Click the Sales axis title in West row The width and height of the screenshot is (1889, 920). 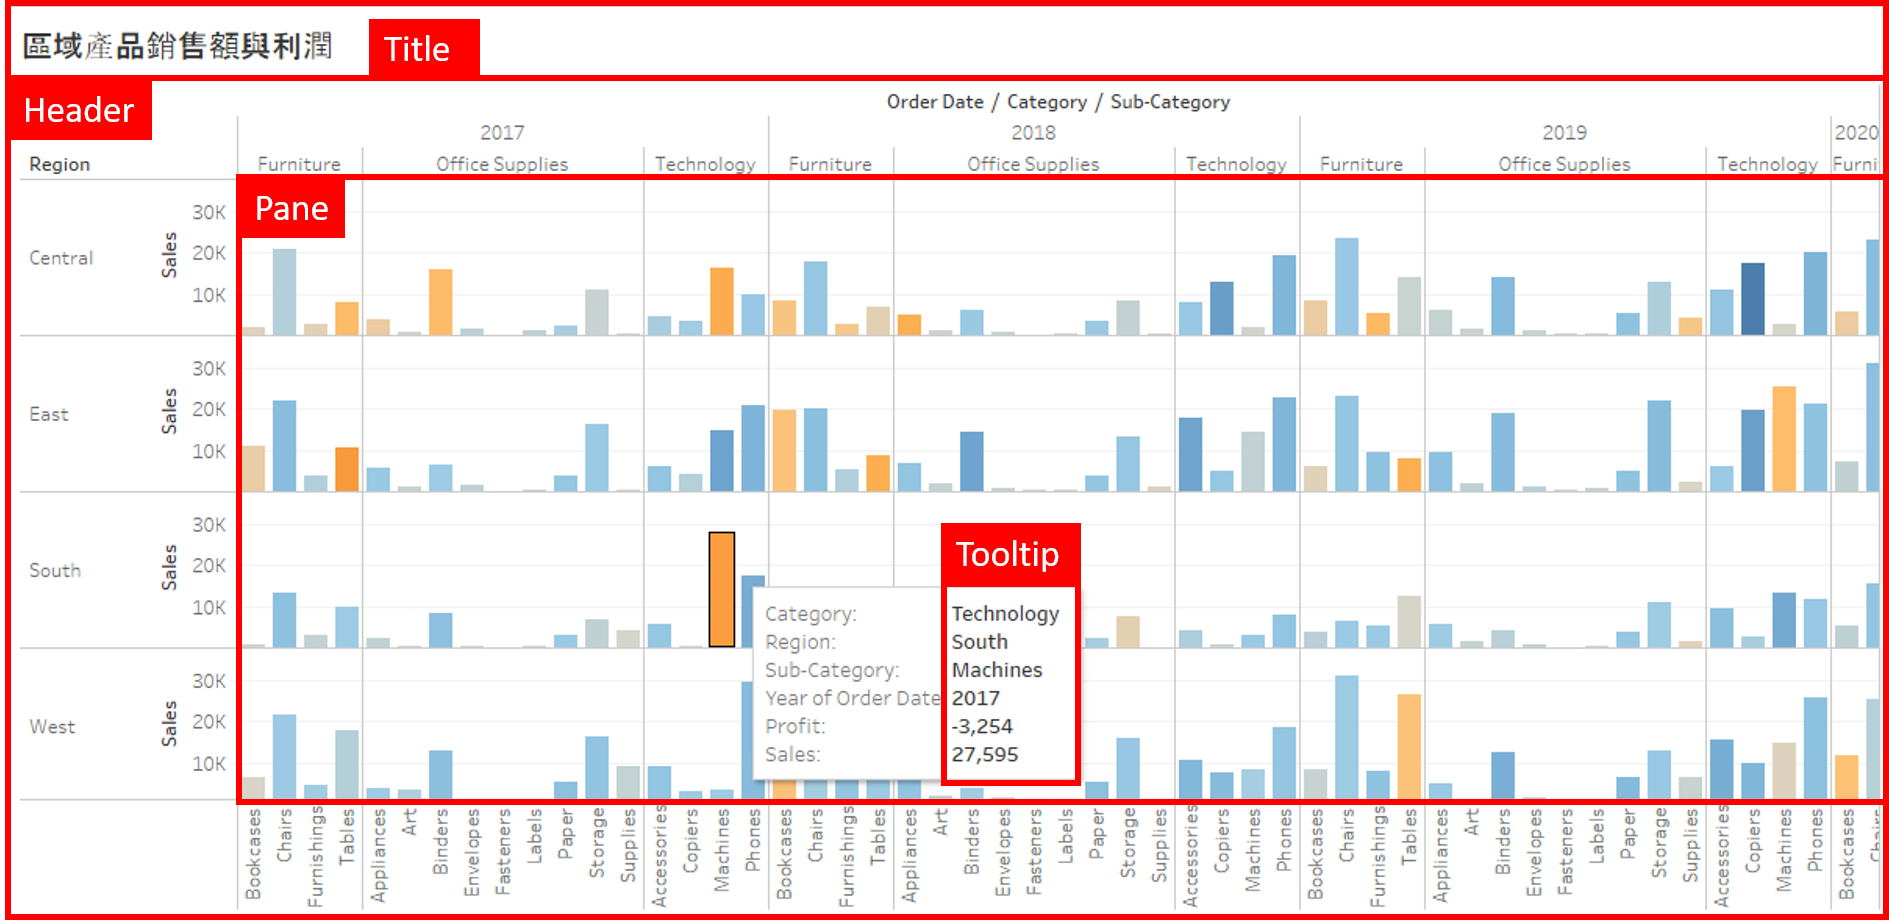click(x=169, y=724)
